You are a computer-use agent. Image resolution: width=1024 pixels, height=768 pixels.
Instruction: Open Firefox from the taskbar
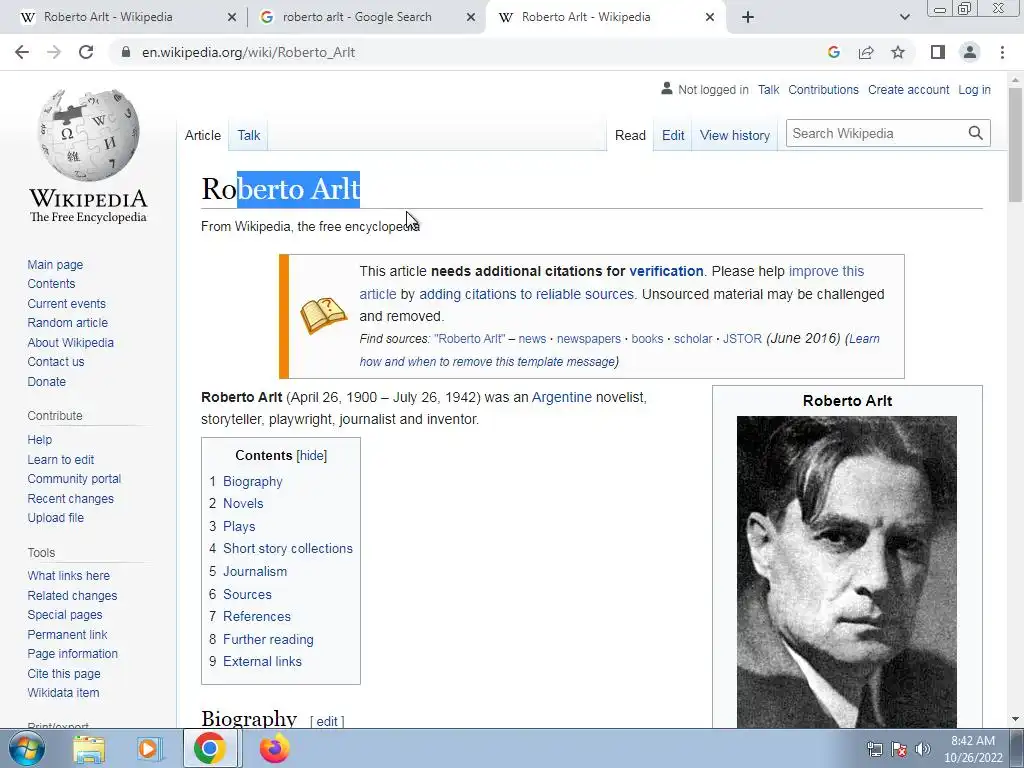click(274, 748)
